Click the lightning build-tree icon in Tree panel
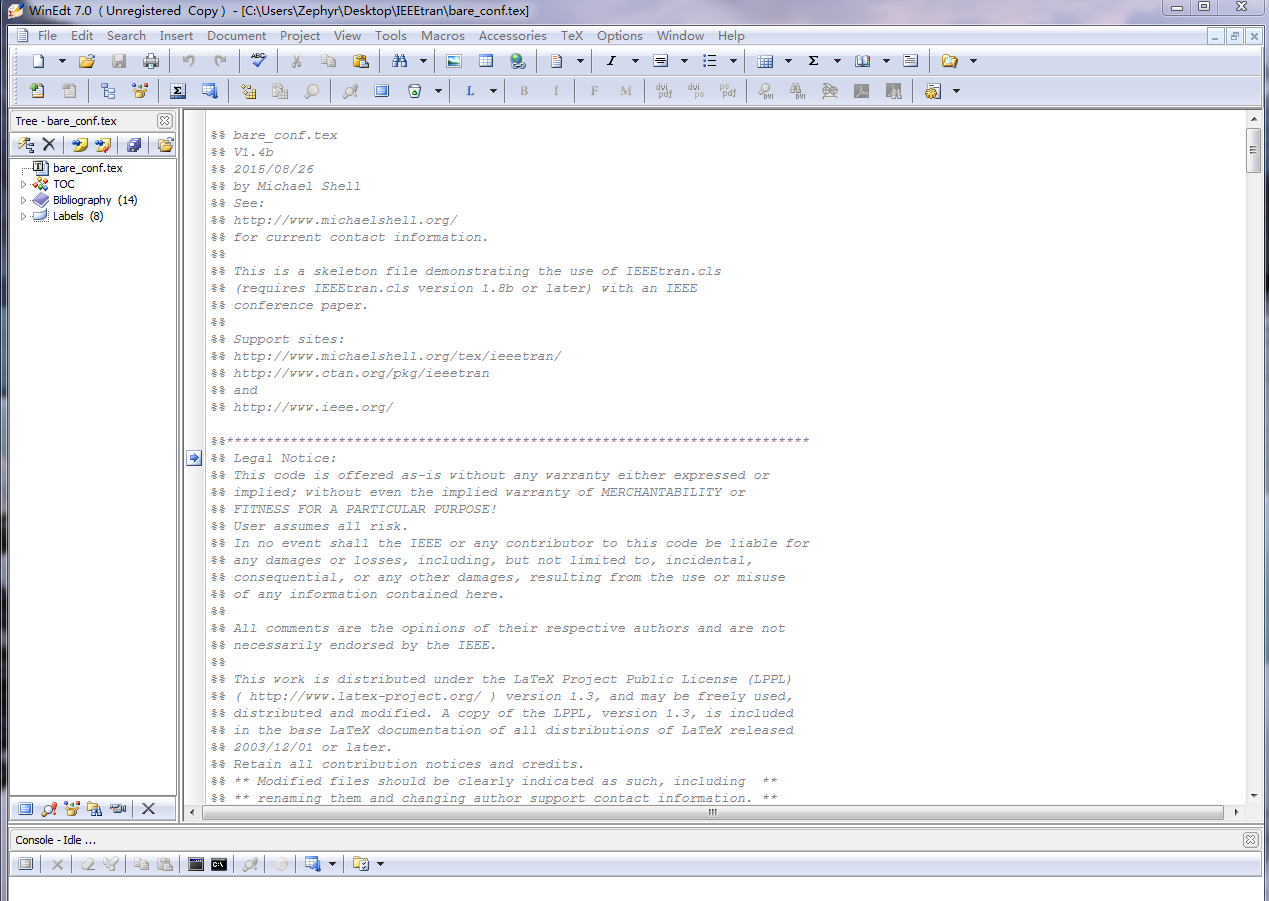 pos(27,145)
